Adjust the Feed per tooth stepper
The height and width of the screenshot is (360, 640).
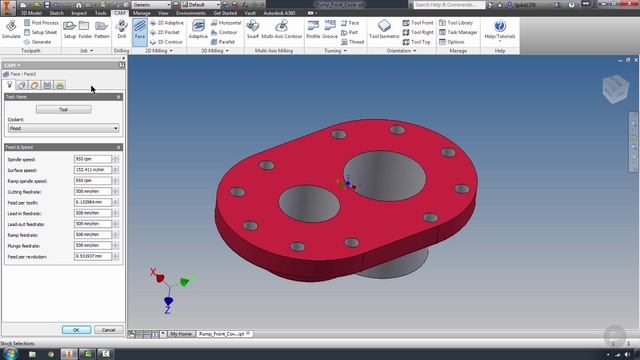[x=116, y=202]
